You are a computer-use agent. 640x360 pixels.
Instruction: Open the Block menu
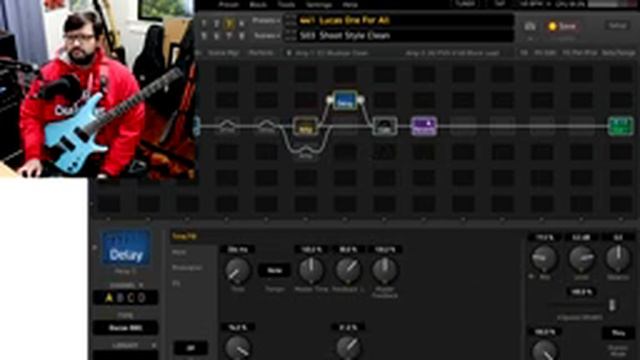point(258,5)
